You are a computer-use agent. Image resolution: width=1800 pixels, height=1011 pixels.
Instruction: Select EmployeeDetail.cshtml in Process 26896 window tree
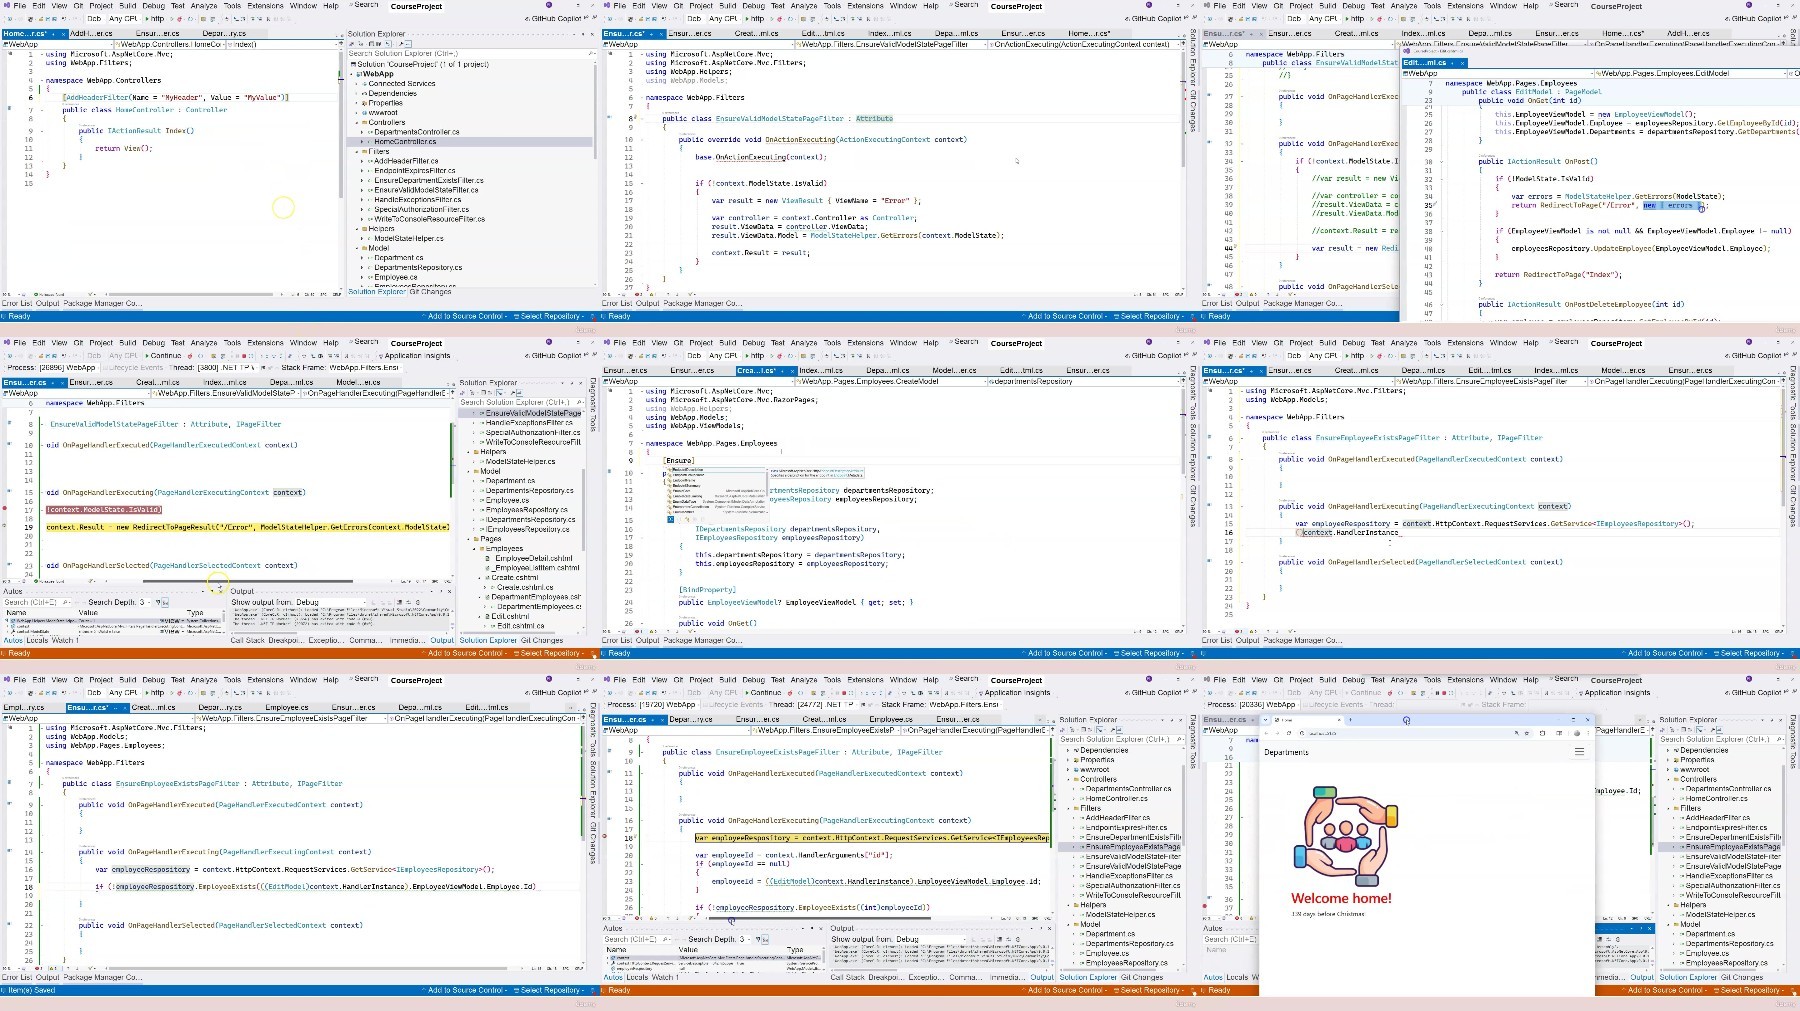[534, 558]
